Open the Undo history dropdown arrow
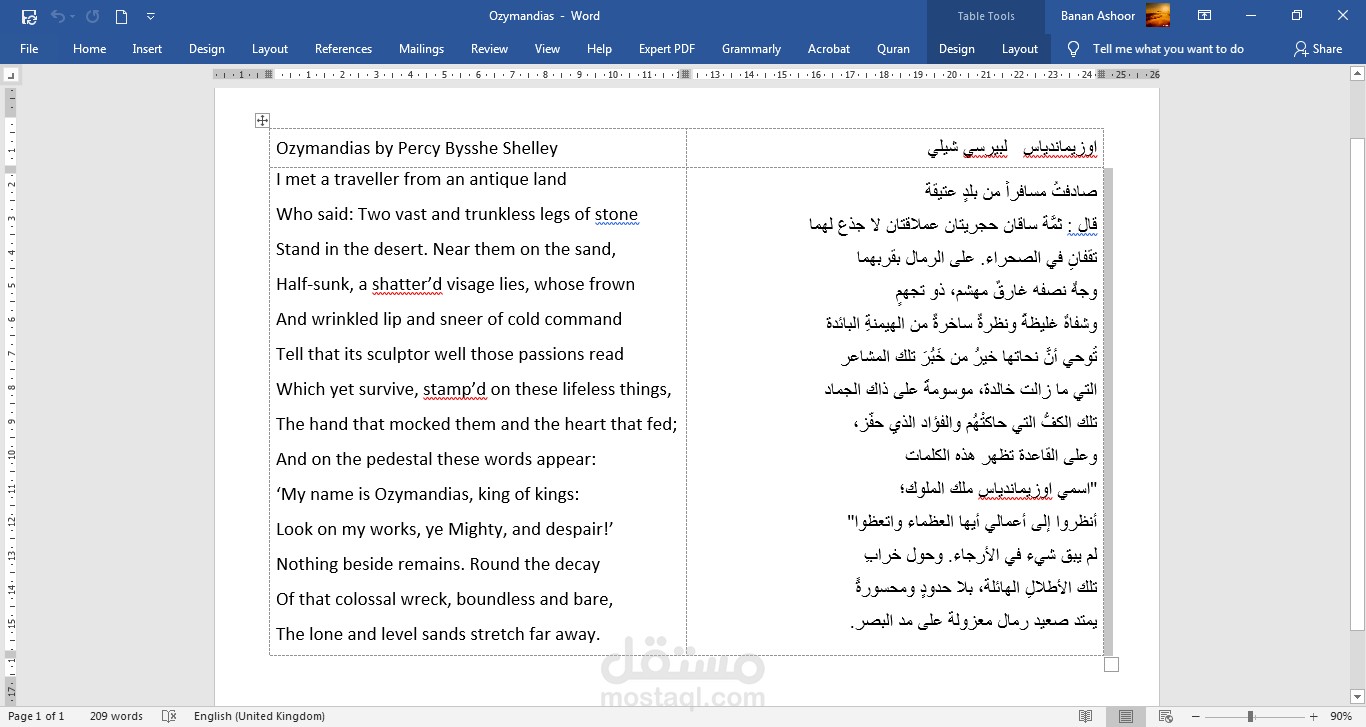The height and width of the screenshot is (727, 1366). point(73,16)
